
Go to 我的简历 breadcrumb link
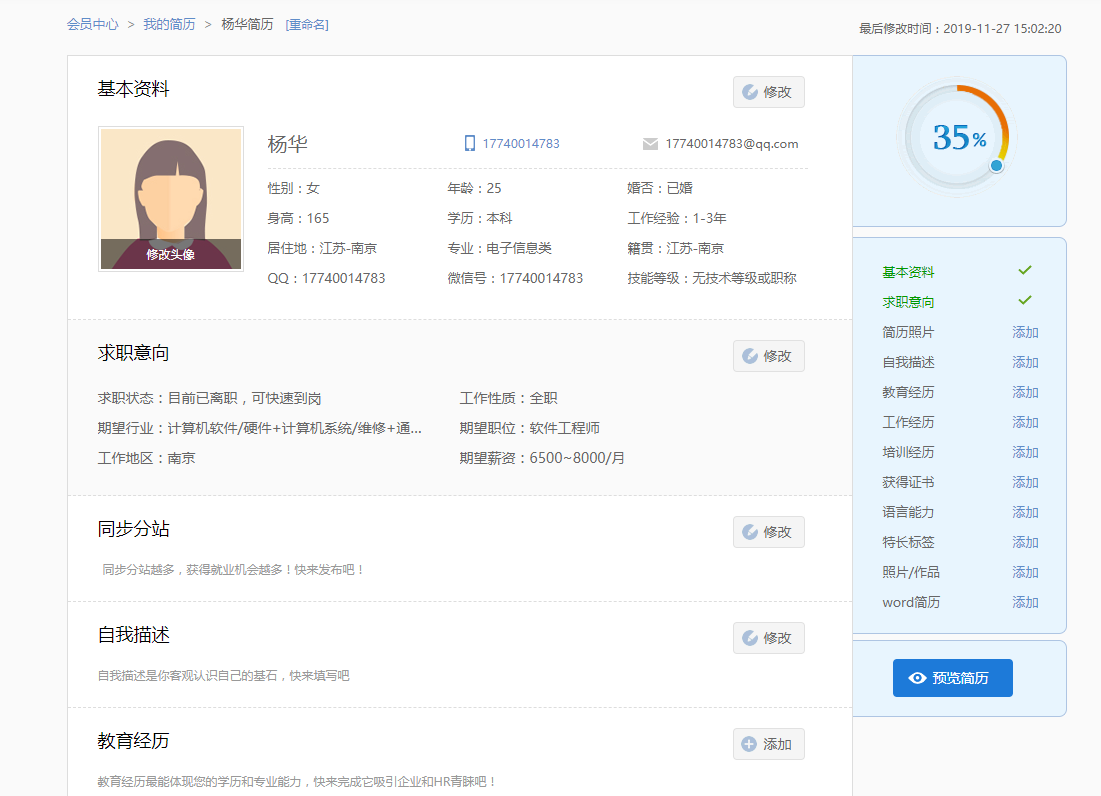(x=169, y=24)
